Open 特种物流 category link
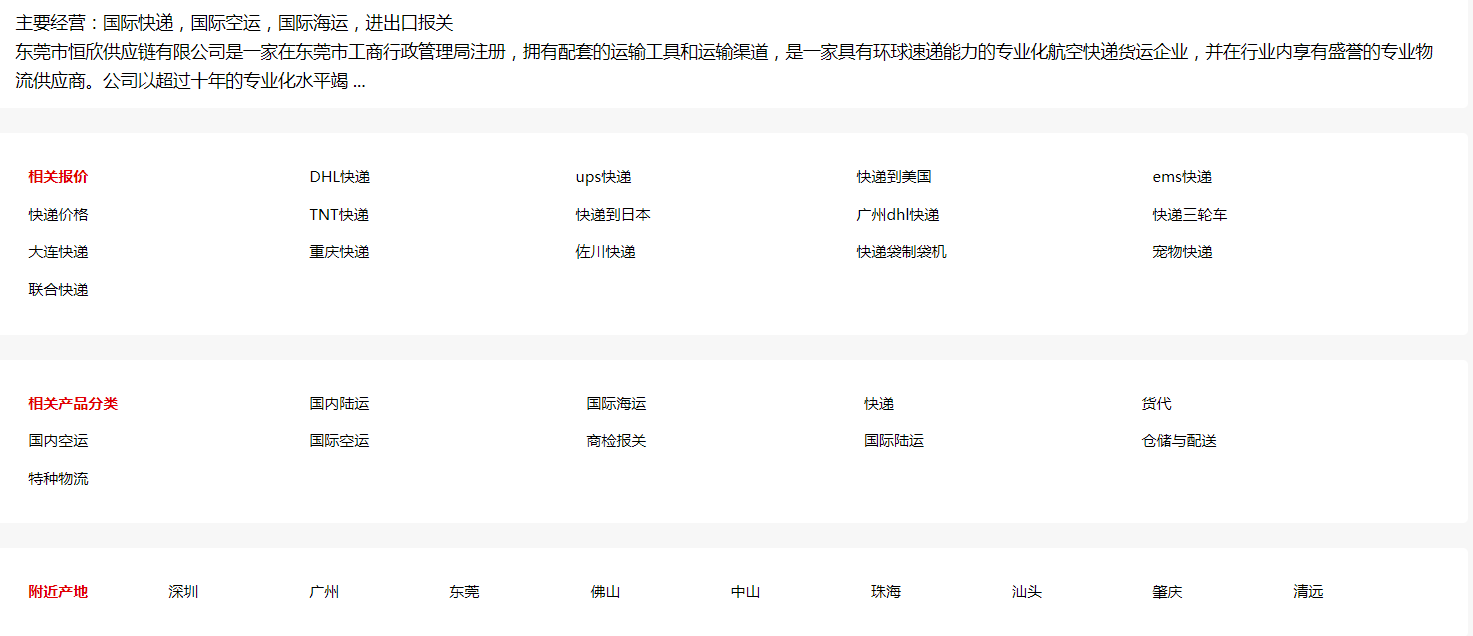Viewport: 1473px width, 636px height. click(58, 479)
